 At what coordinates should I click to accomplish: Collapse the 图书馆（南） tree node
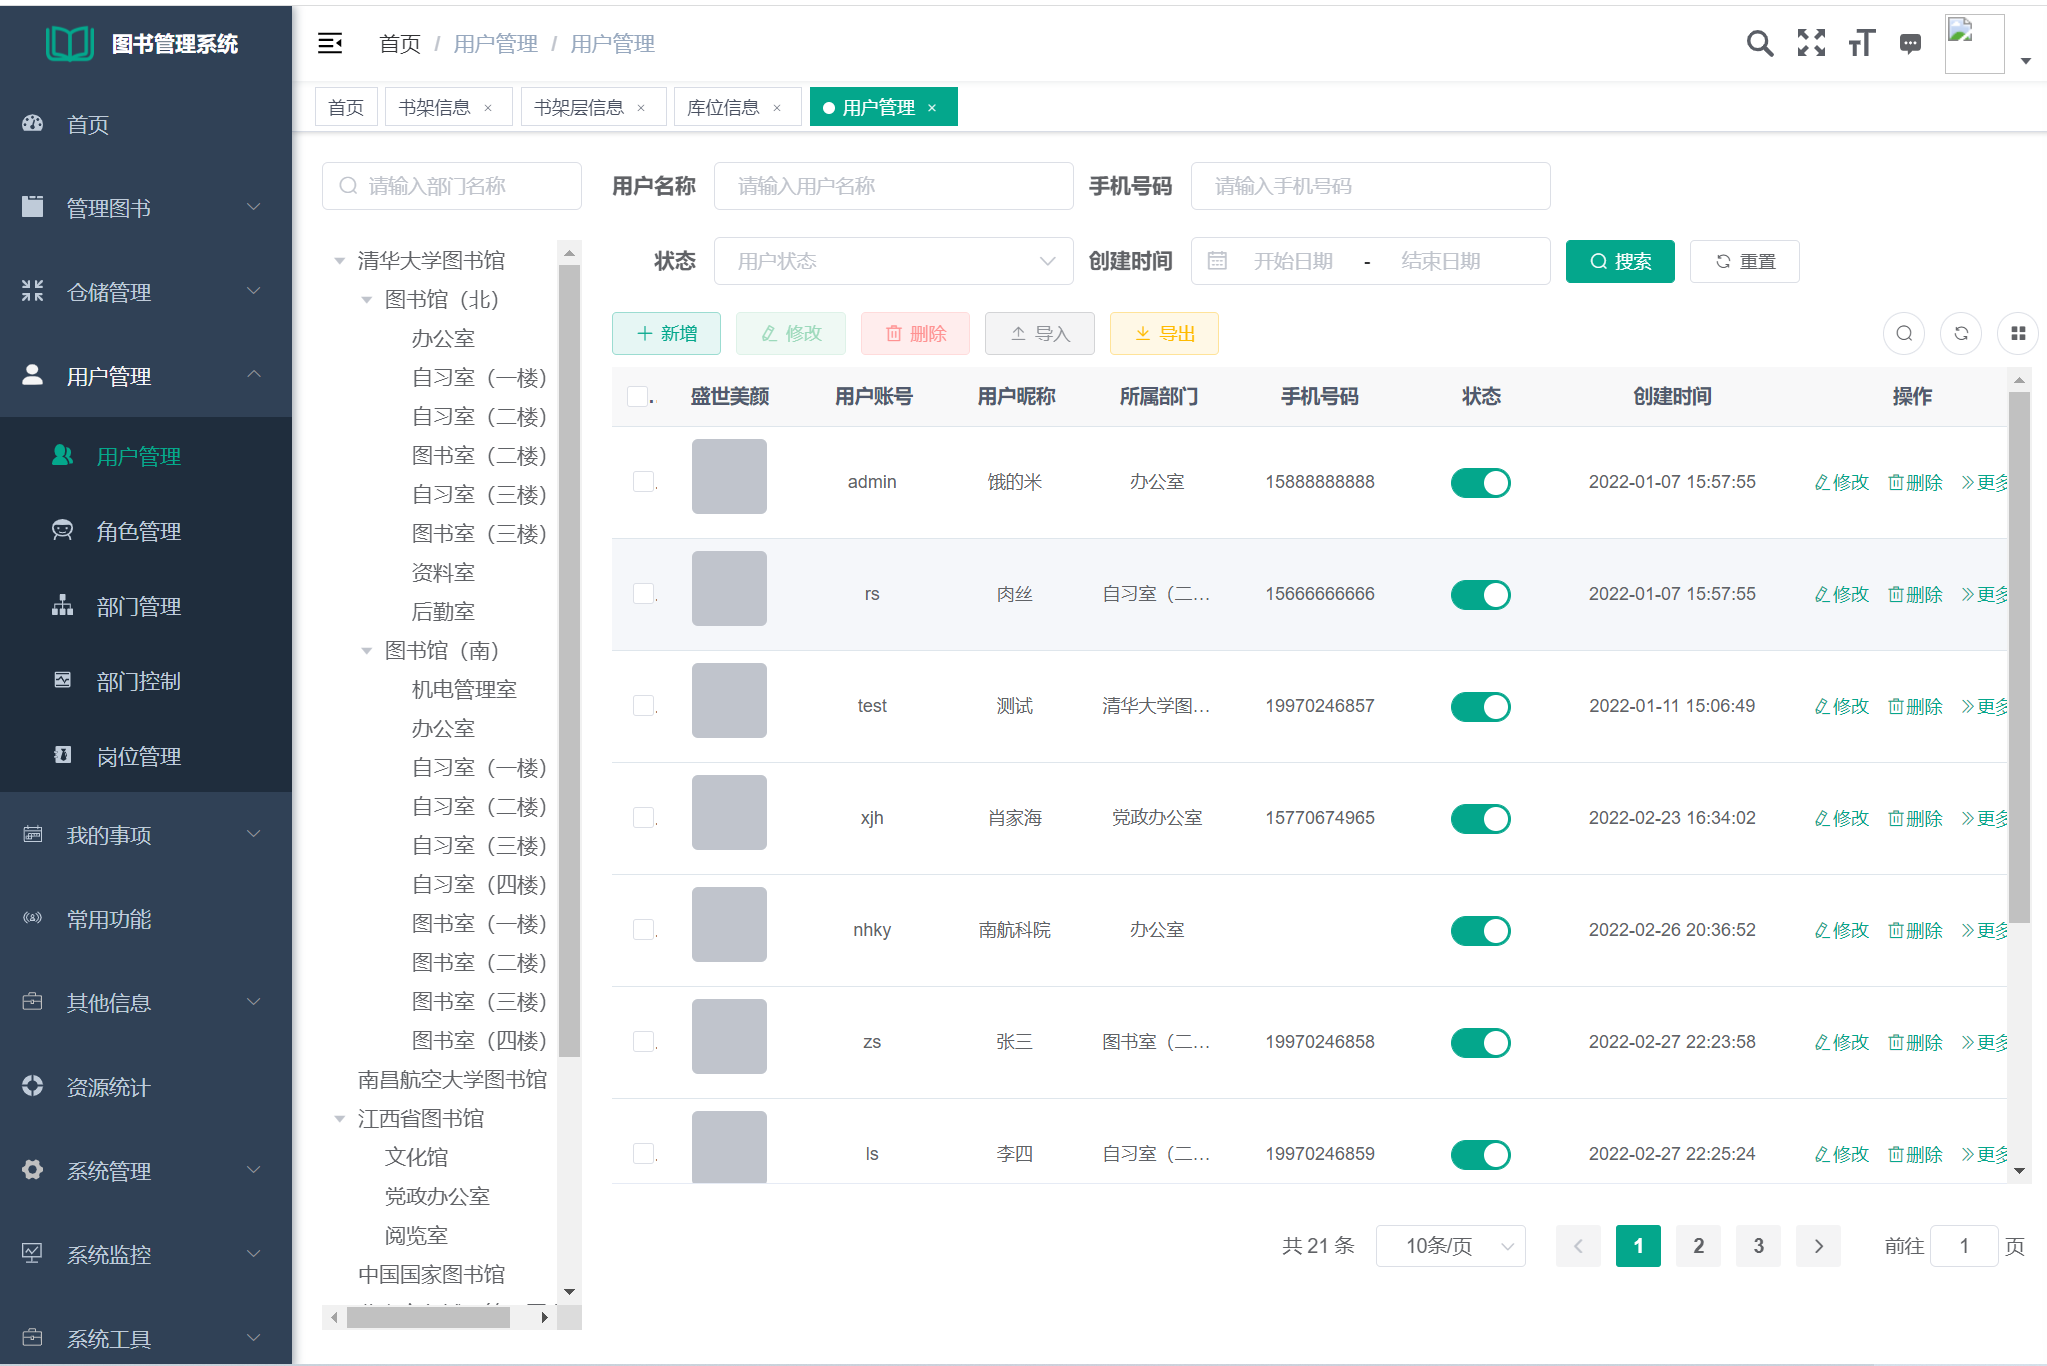click(x=367, y=651)
